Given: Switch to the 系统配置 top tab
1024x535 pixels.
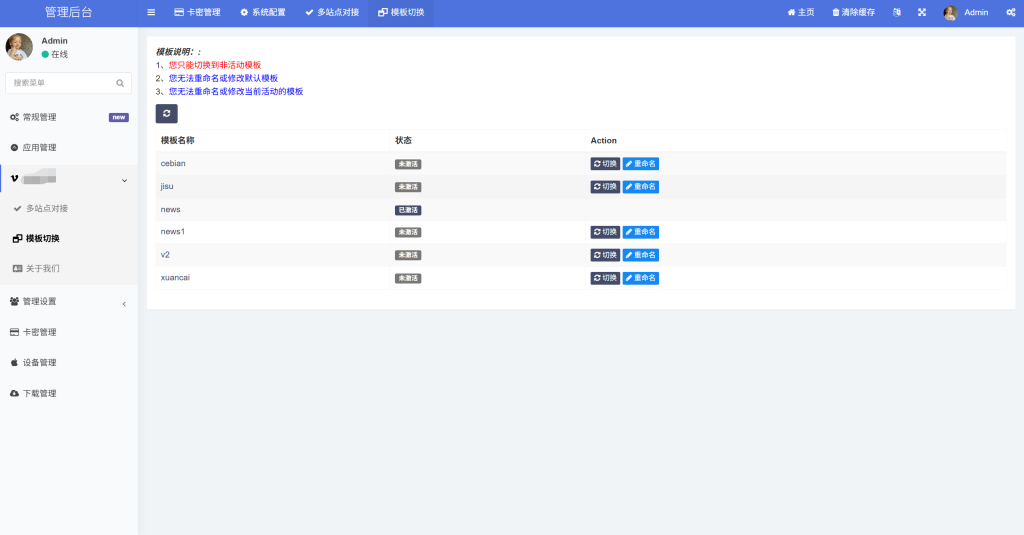Looking at the screenshot, I should coord(262,12).
